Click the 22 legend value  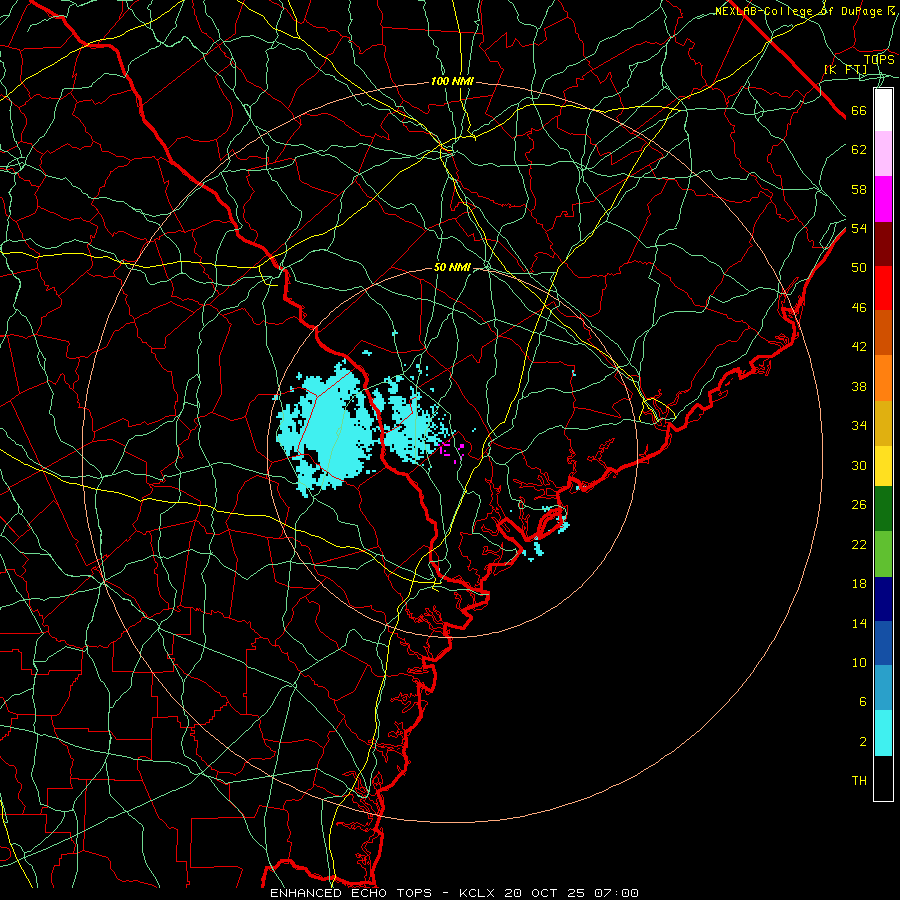[x=859, y=544]
